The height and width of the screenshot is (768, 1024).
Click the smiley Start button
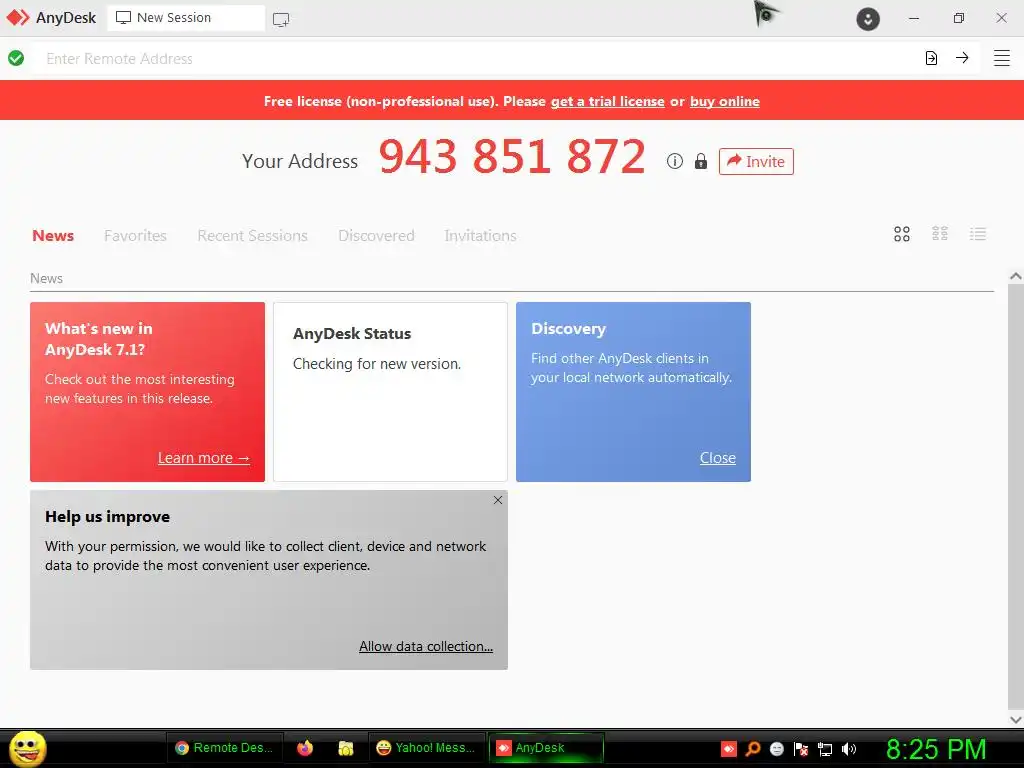27,748
